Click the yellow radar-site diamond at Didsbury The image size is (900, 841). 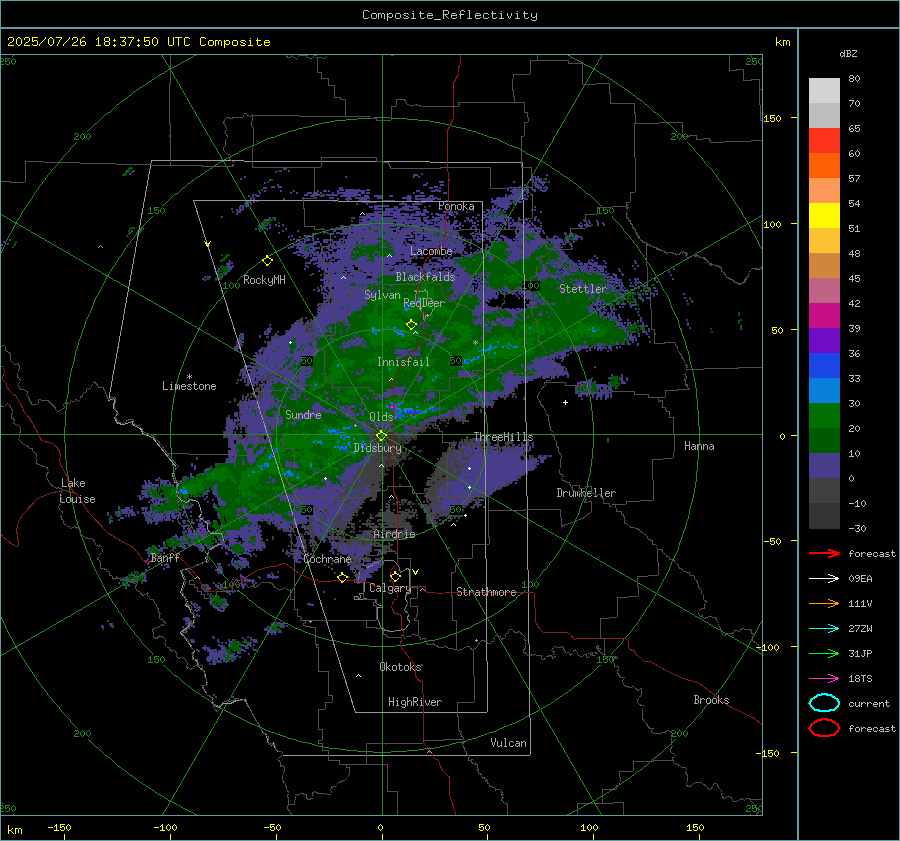tap(381, 436)
